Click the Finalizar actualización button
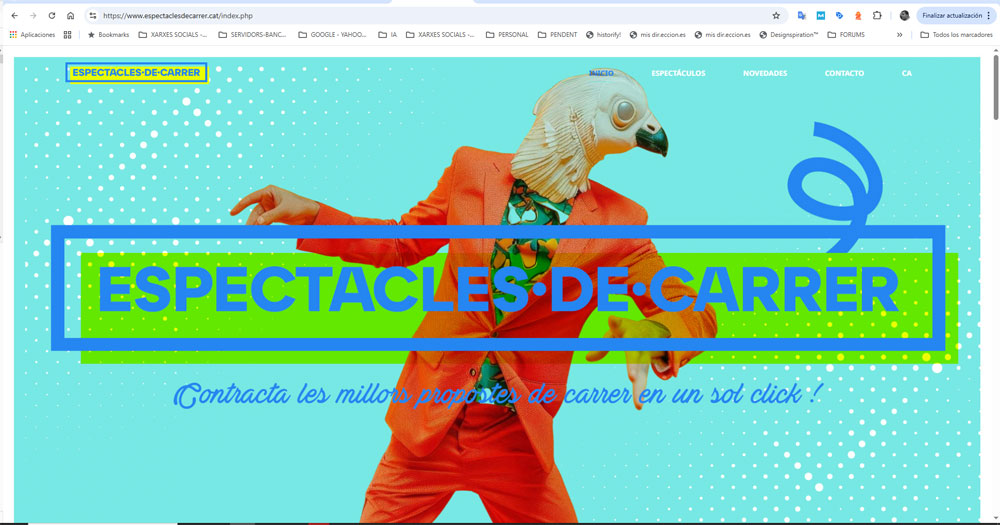The image size is (1000, 525). coord(951,16)
